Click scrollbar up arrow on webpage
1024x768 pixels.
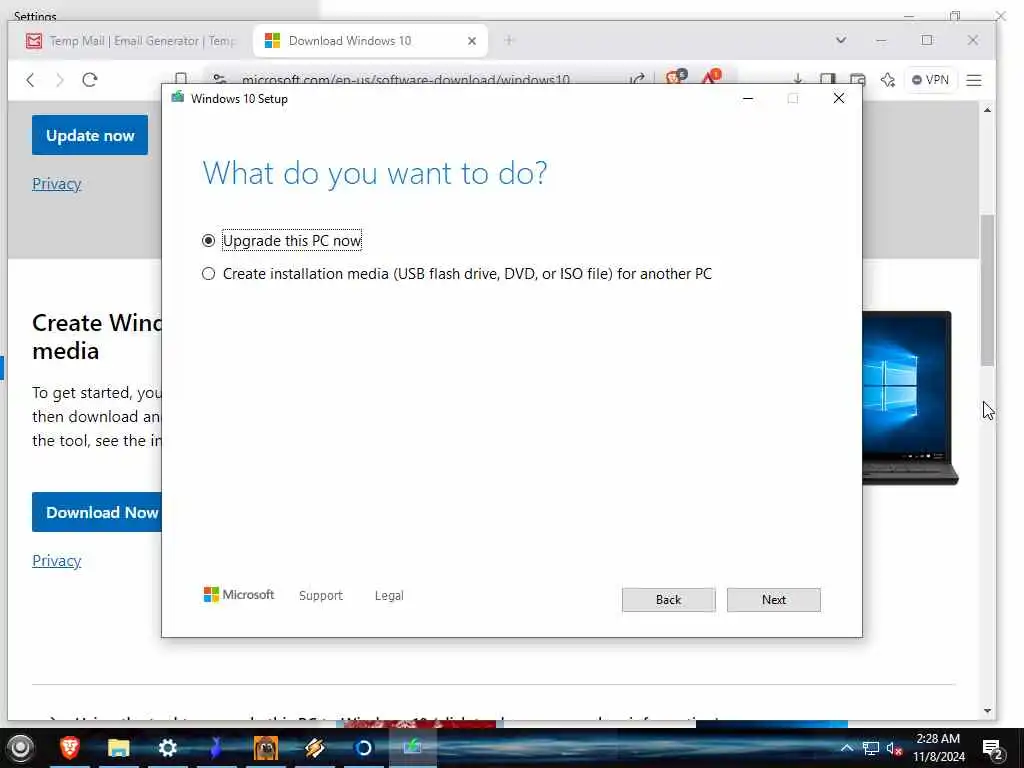[987, 110]
